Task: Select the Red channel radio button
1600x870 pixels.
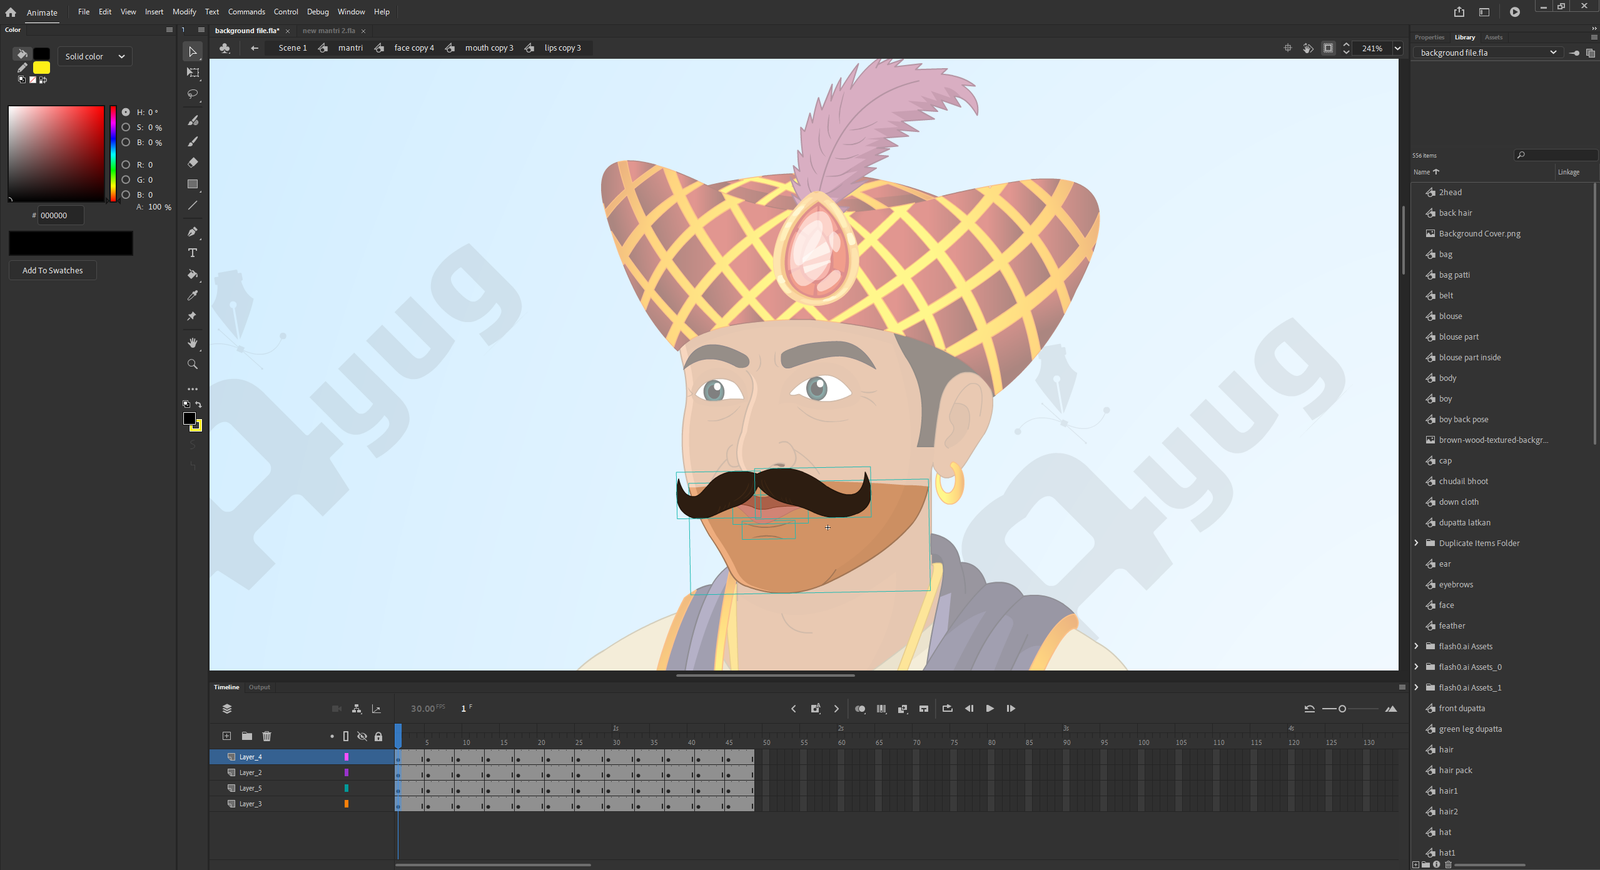Action: tap(126, 164)
